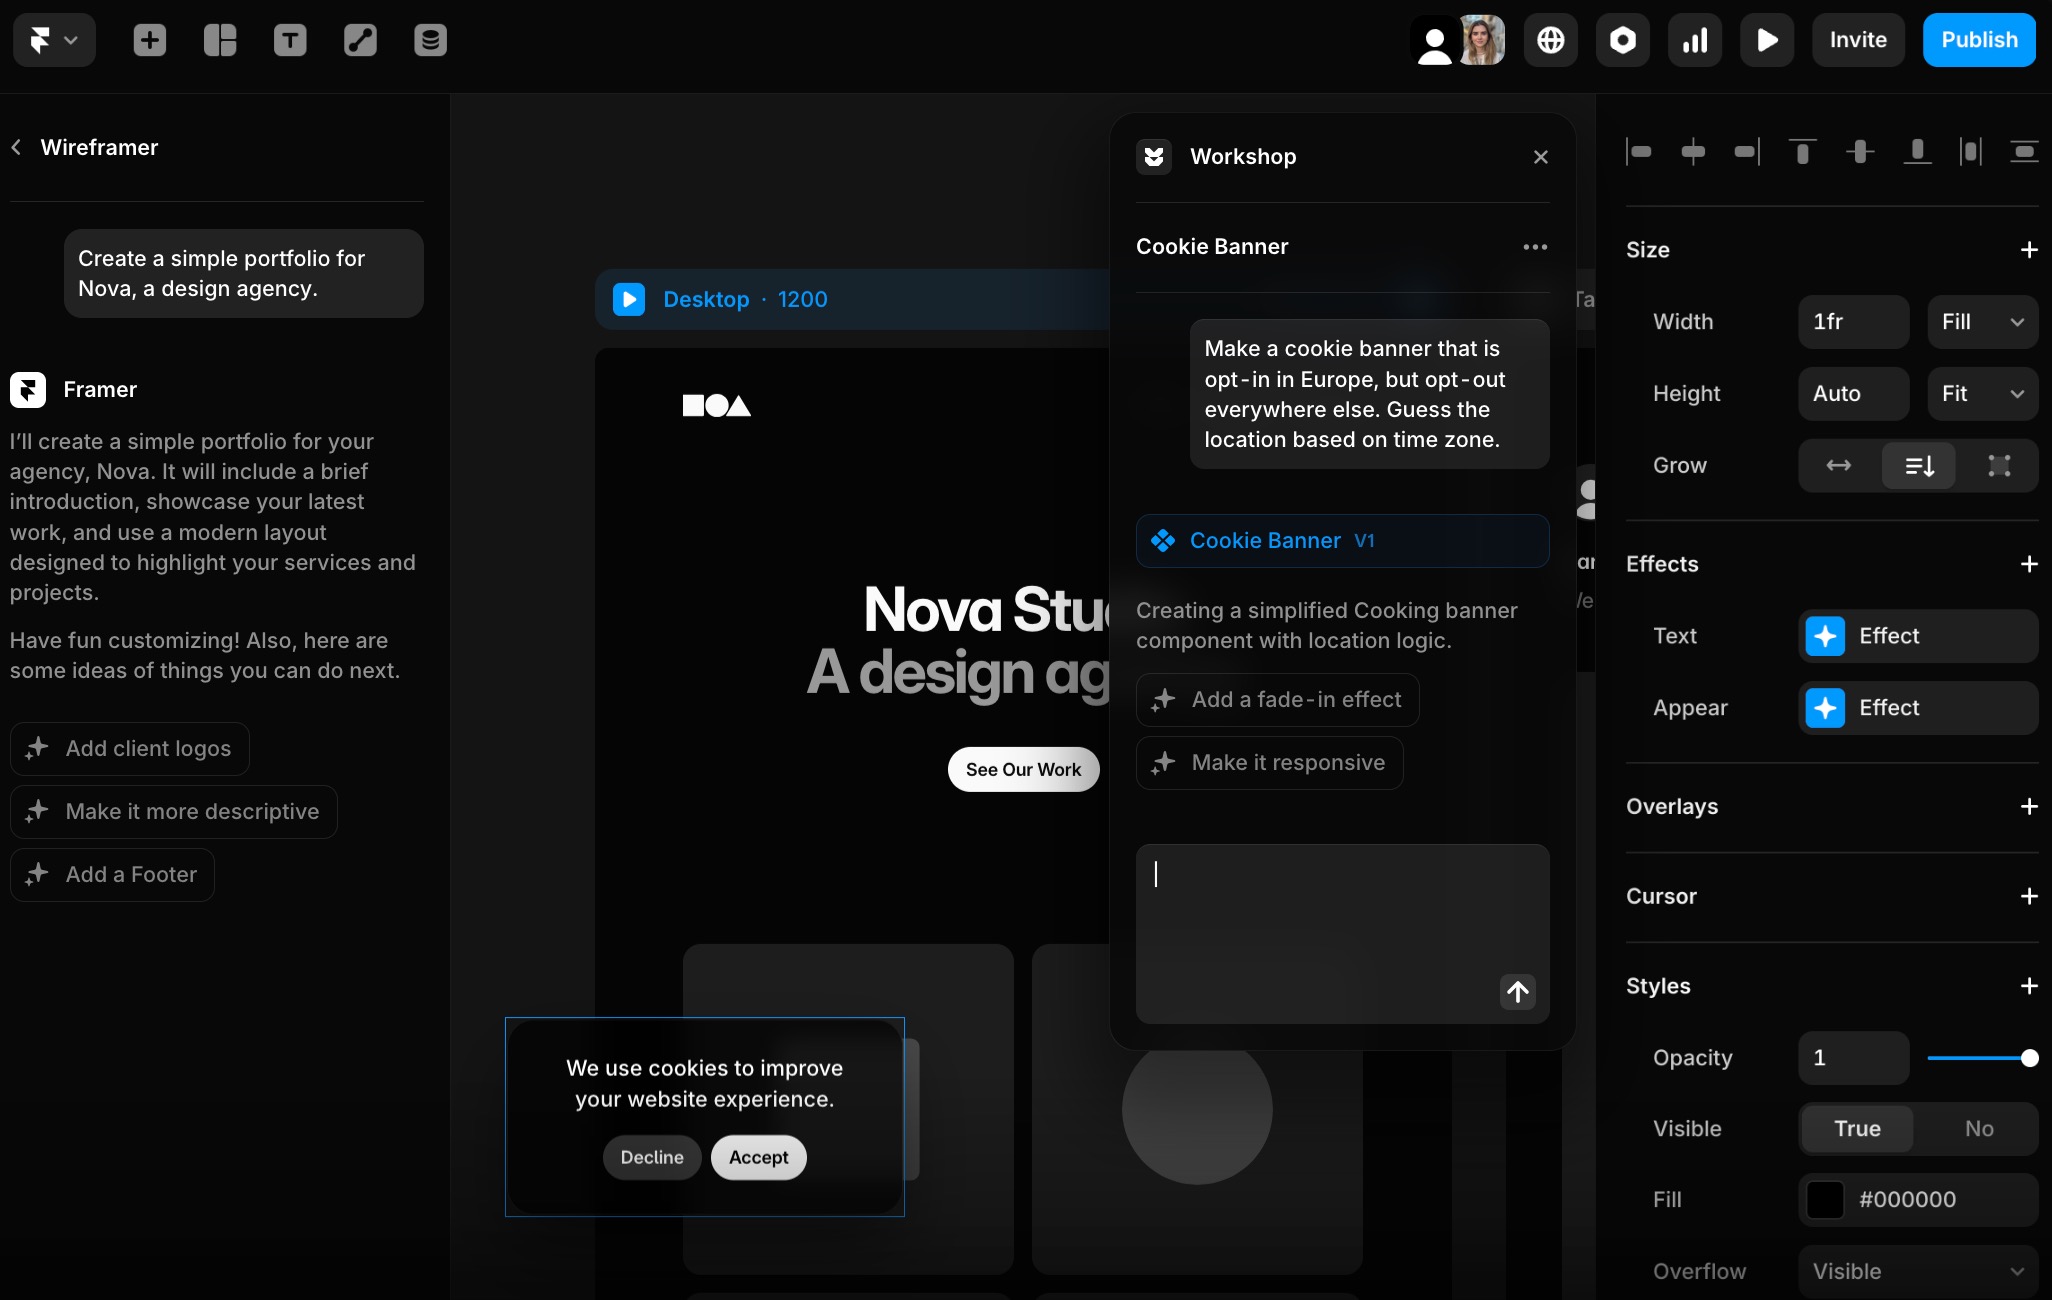Open the black Fill color swatch
Image resolution: width=2052 pixels, height=1300 pixels.
tap(1825, 1200)
